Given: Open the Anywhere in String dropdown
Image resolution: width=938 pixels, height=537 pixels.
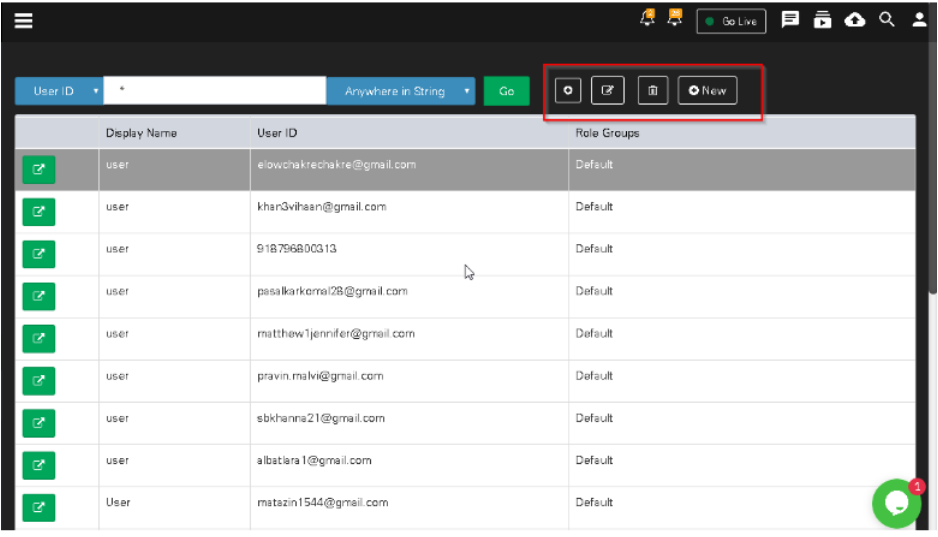Looking at the screenshot, I should tap(401, 91).
